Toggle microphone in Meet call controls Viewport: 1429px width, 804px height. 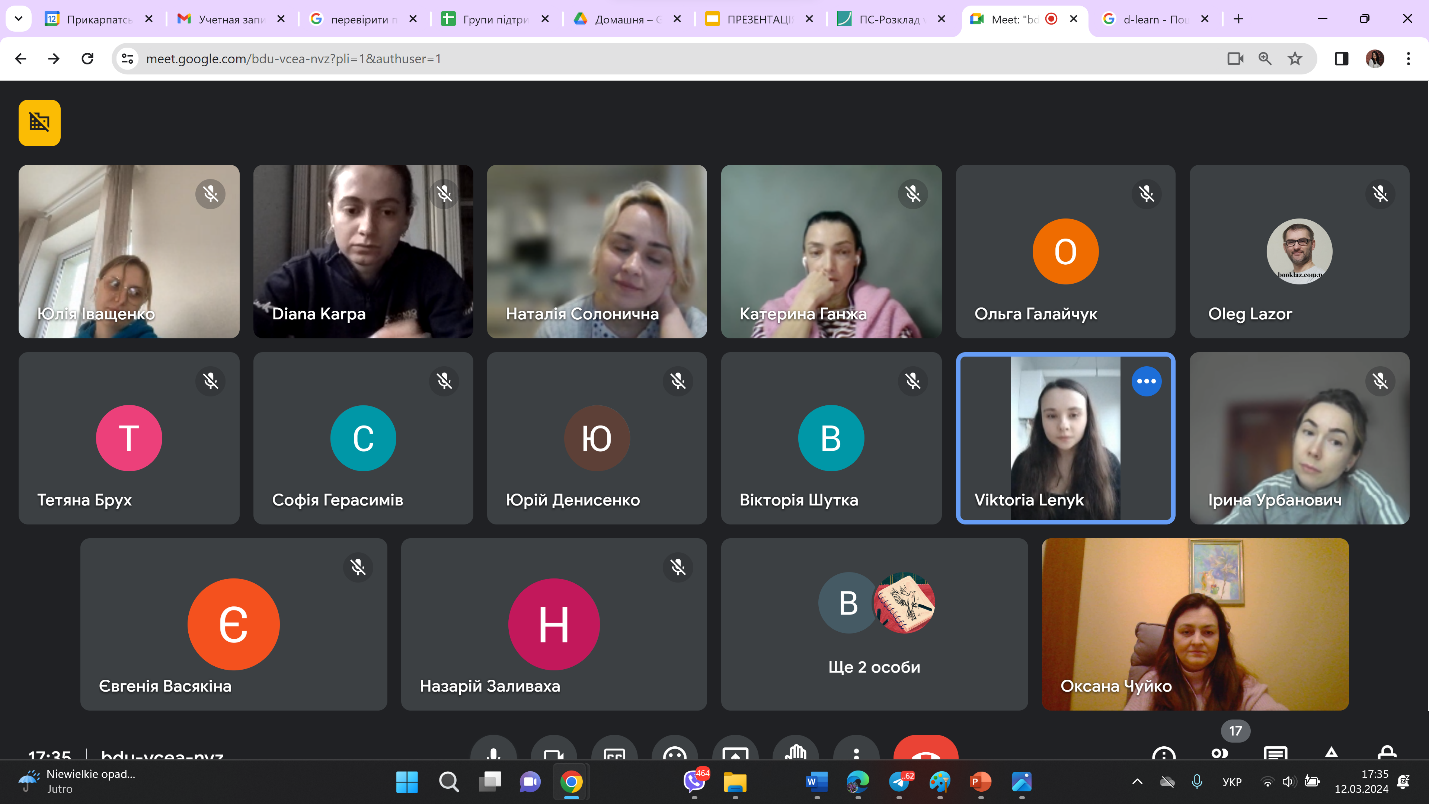[492, 754]
